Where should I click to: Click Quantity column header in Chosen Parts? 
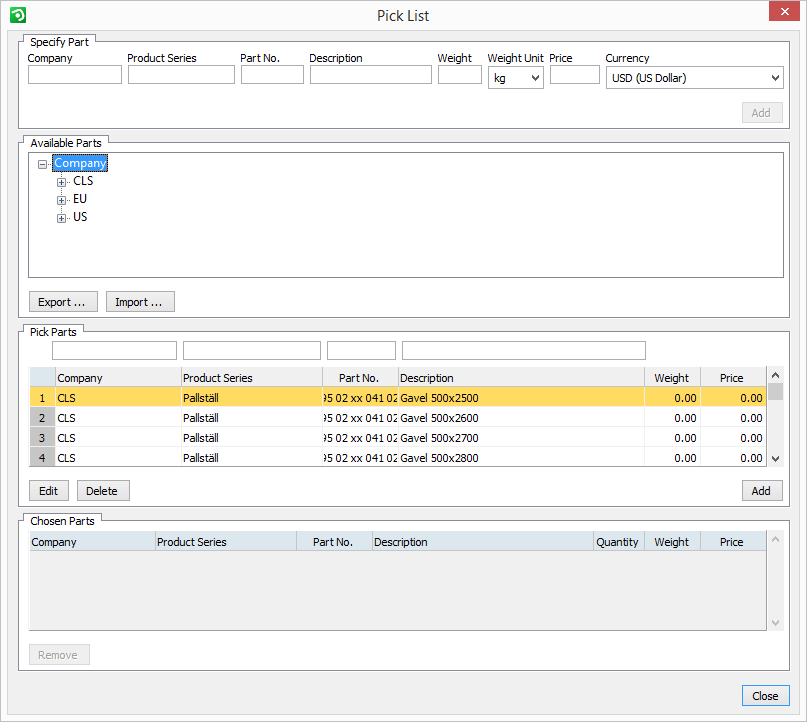click(617, 542)
